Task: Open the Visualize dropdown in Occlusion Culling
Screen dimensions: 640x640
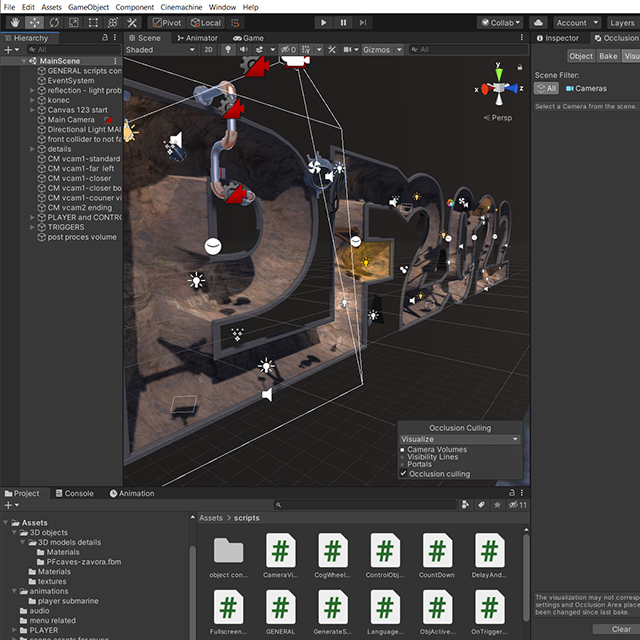Action: click(x=460, y=439)
